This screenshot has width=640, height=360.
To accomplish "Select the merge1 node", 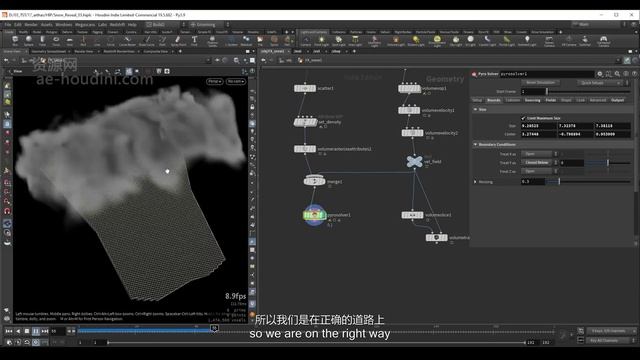I will [314, 180].
